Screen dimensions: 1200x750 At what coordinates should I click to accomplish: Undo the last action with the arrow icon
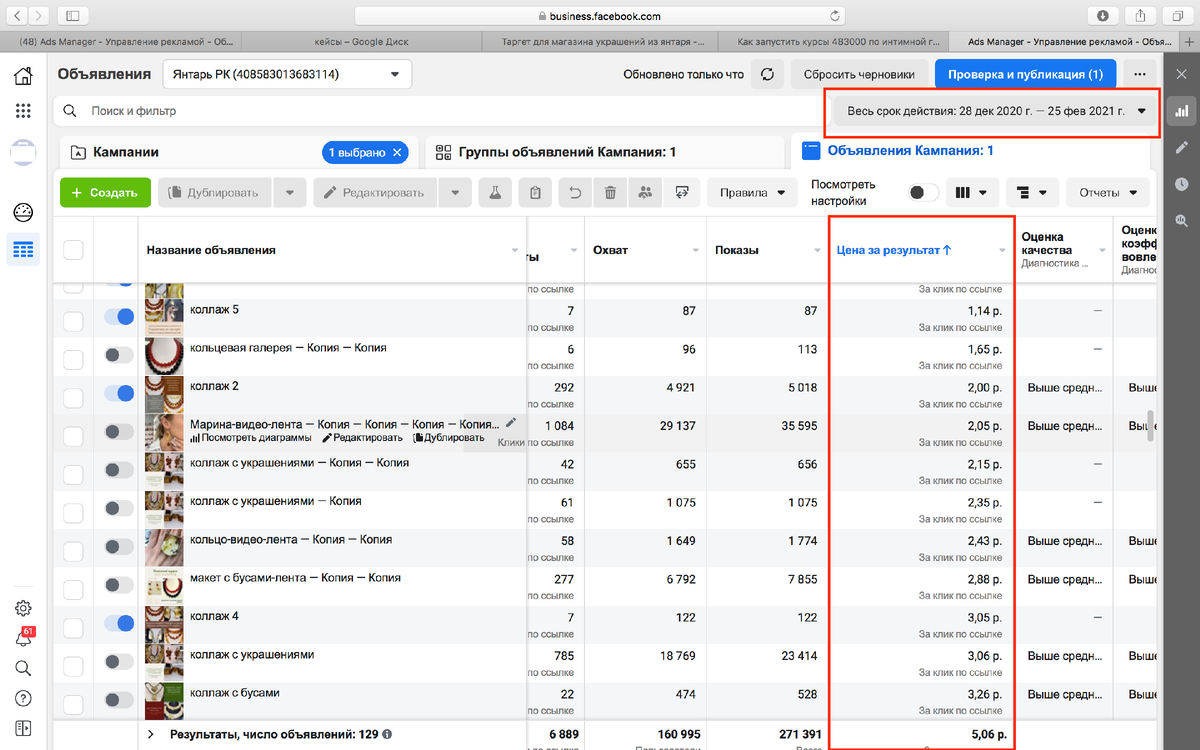tap(575, 193)
